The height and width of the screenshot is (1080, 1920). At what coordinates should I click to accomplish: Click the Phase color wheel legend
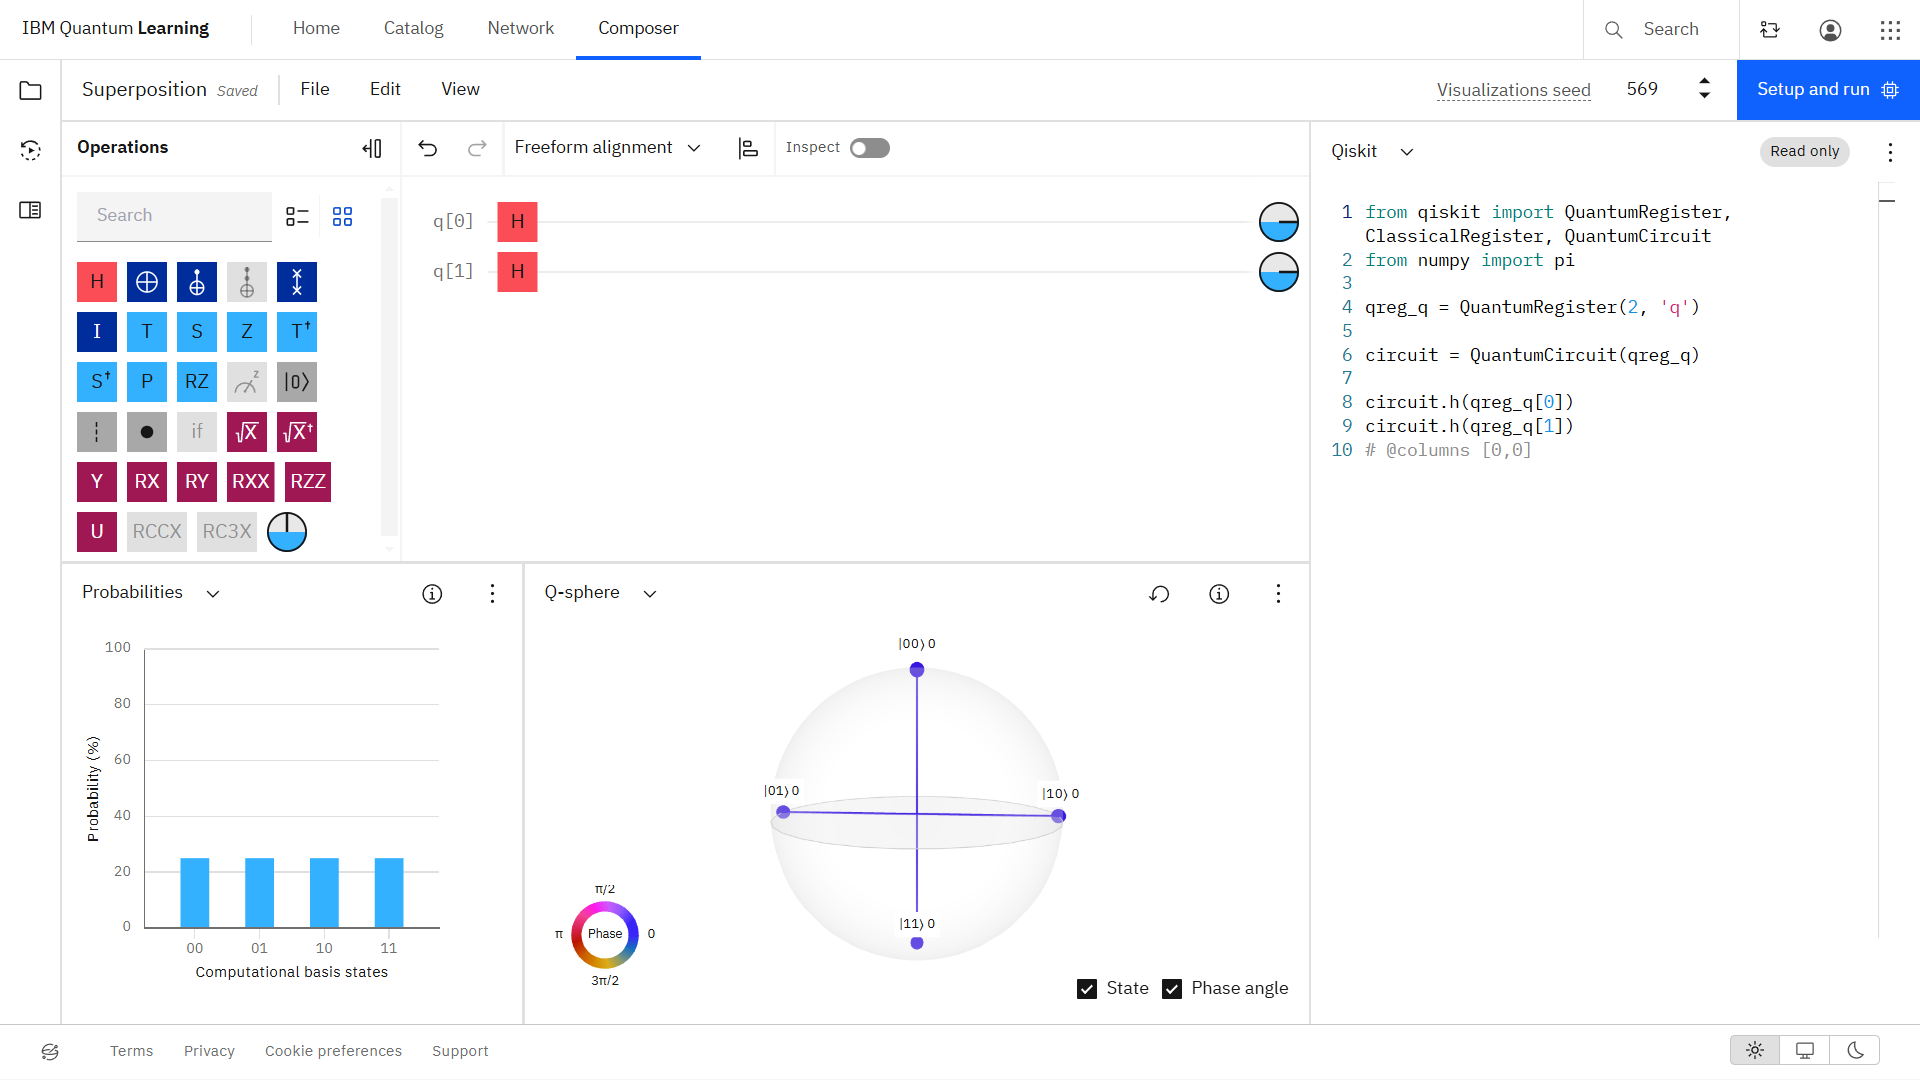tap(605, 934)
